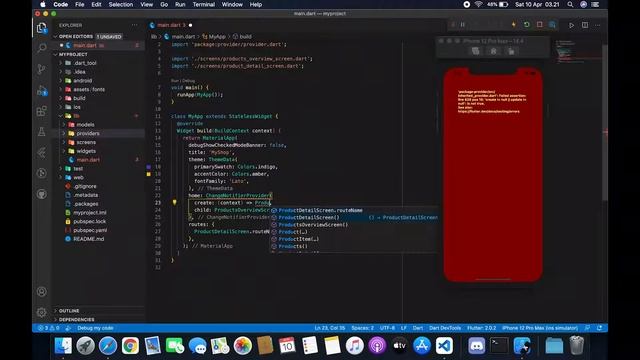Open the Run and Debug view
The image size is (640, 360).
coord(42,90)
